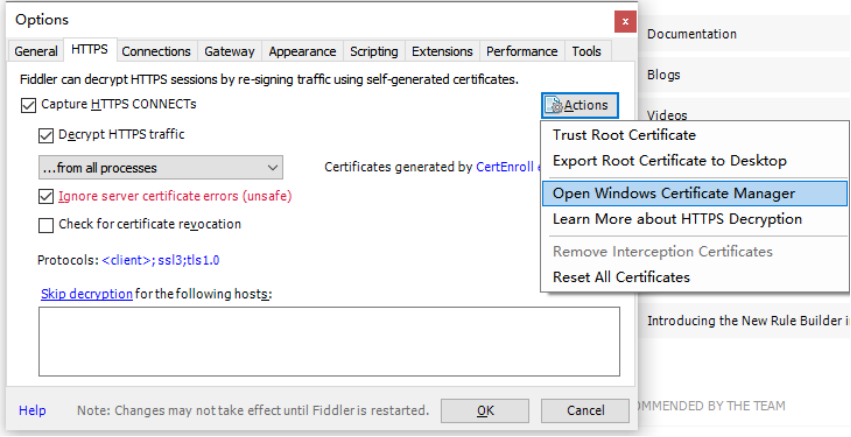Screen dimensions: 851x437
Task: Open Windows Certificate Manager menu entry
Action: (x=695, y=193)
